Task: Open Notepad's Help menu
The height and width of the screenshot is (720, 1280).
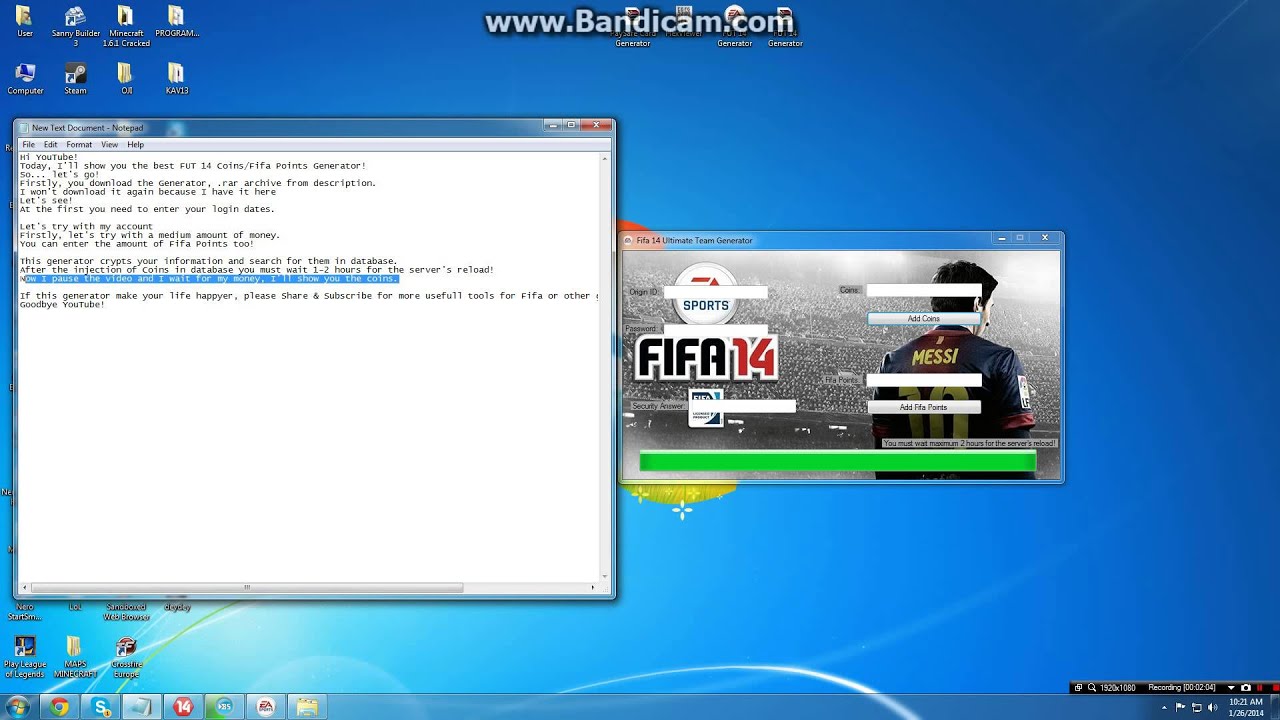Action: point(135,145)
